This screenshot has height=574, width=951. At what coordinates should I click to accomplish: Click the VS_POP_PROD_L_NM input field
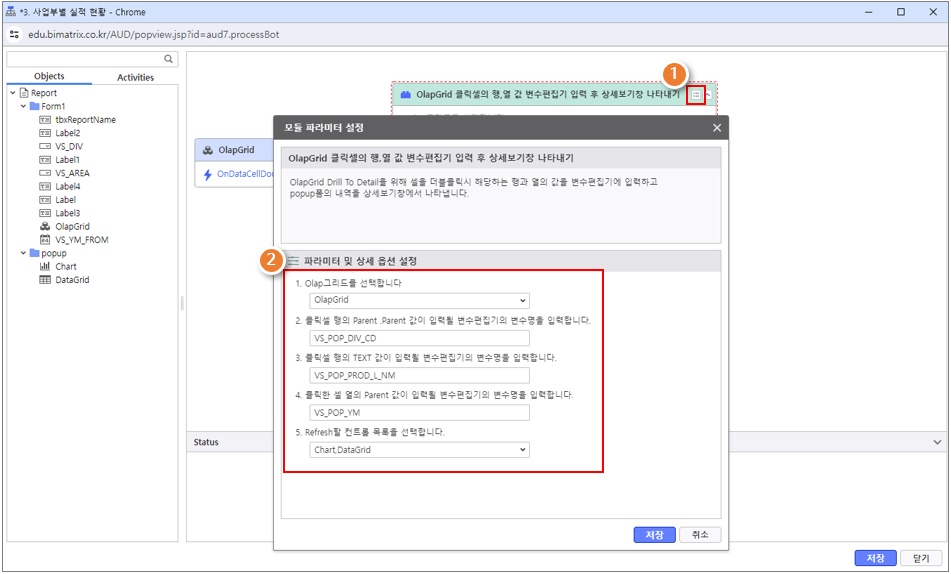(419, 376)
